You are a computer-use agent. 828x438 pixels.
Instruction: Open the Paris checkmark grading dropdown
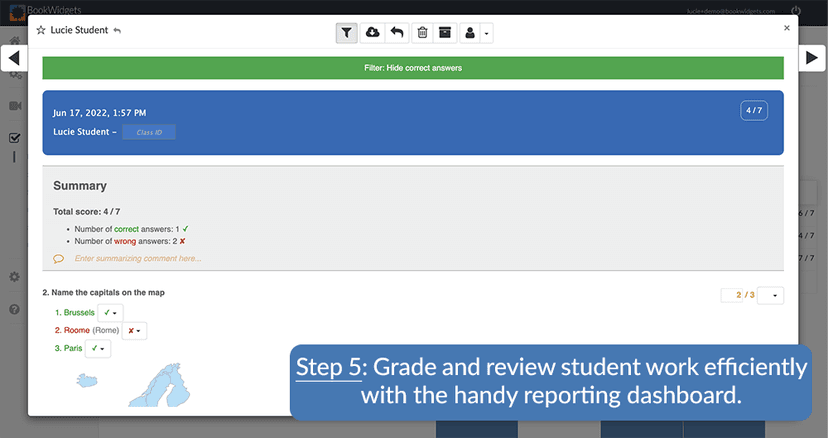point(98,349)
